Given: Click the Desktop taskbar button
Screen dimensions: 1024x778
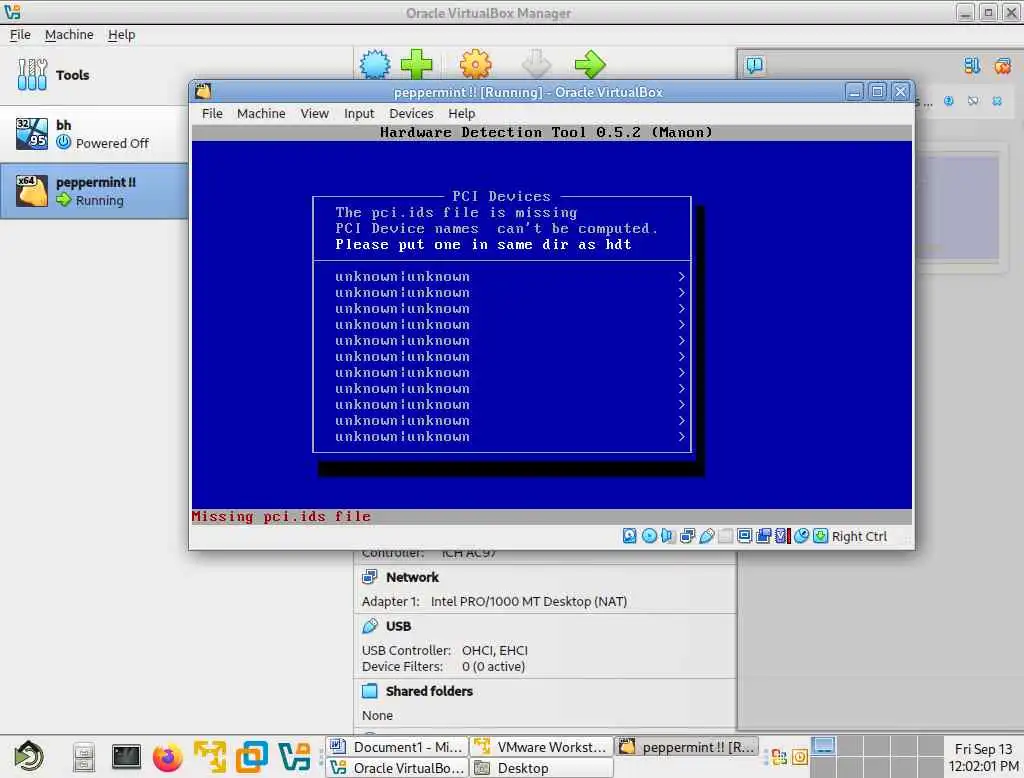Looking at the screenshot, I should pyautogui.click(x=541, y=768).
